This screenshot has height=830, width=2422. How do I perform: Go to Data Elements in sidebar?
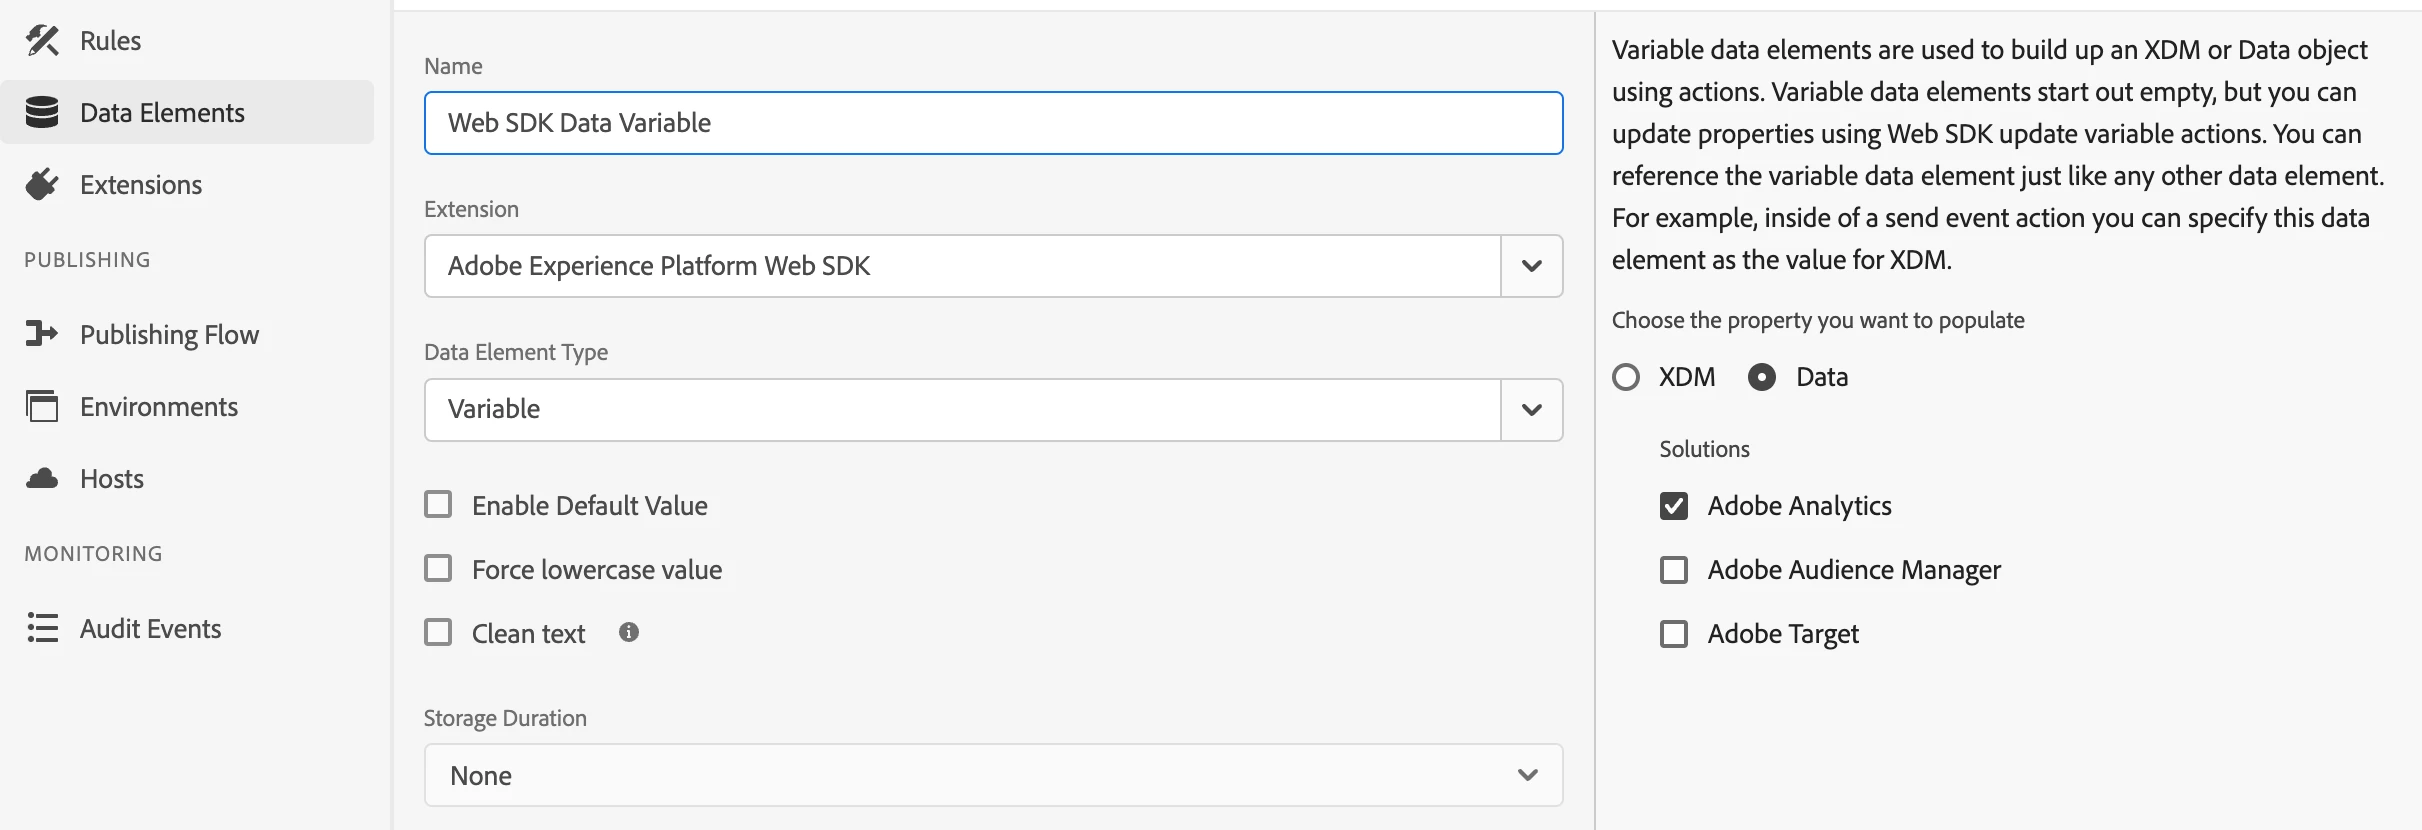(x=187, y=112)
